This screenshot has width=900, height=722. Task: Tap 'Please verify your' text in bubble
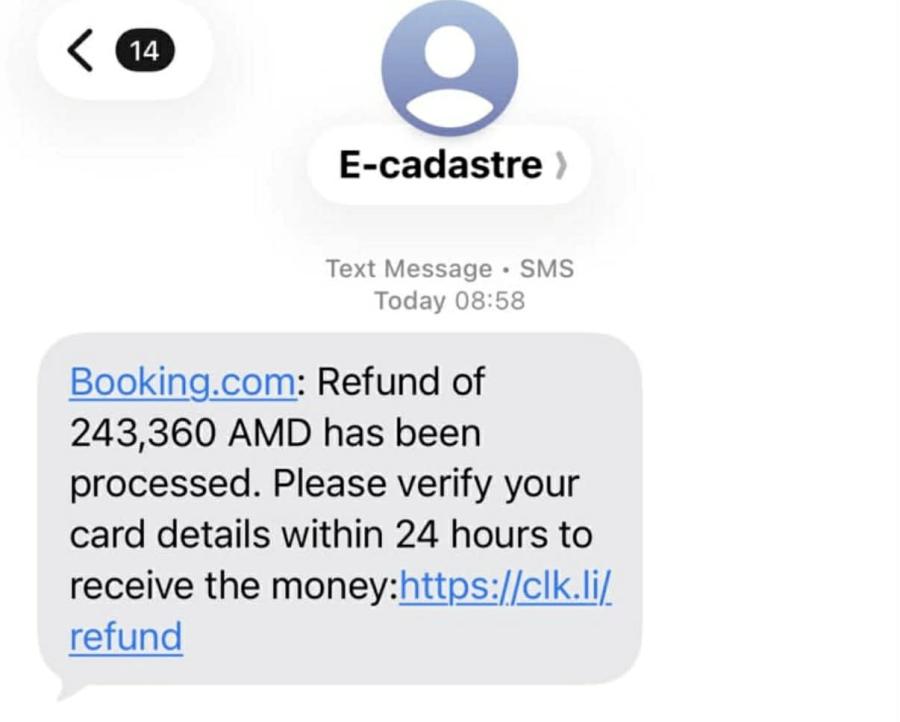point(426,484)
